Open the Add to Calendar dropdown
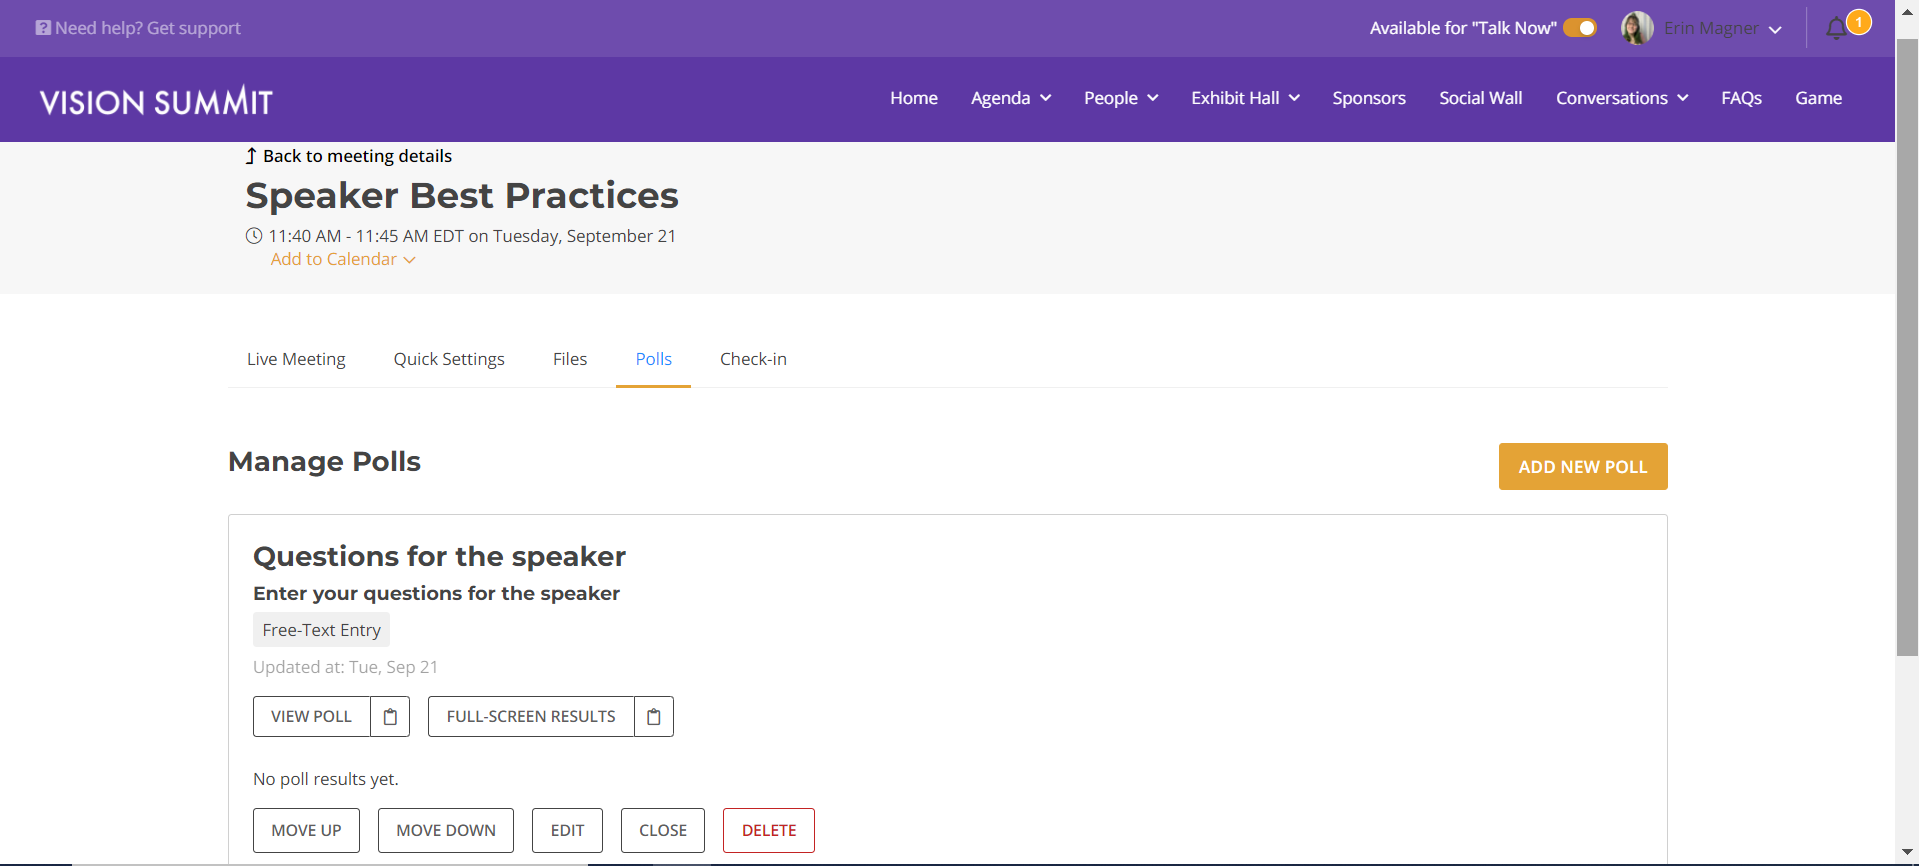The image size is (1919, 866). click(343, 259)
